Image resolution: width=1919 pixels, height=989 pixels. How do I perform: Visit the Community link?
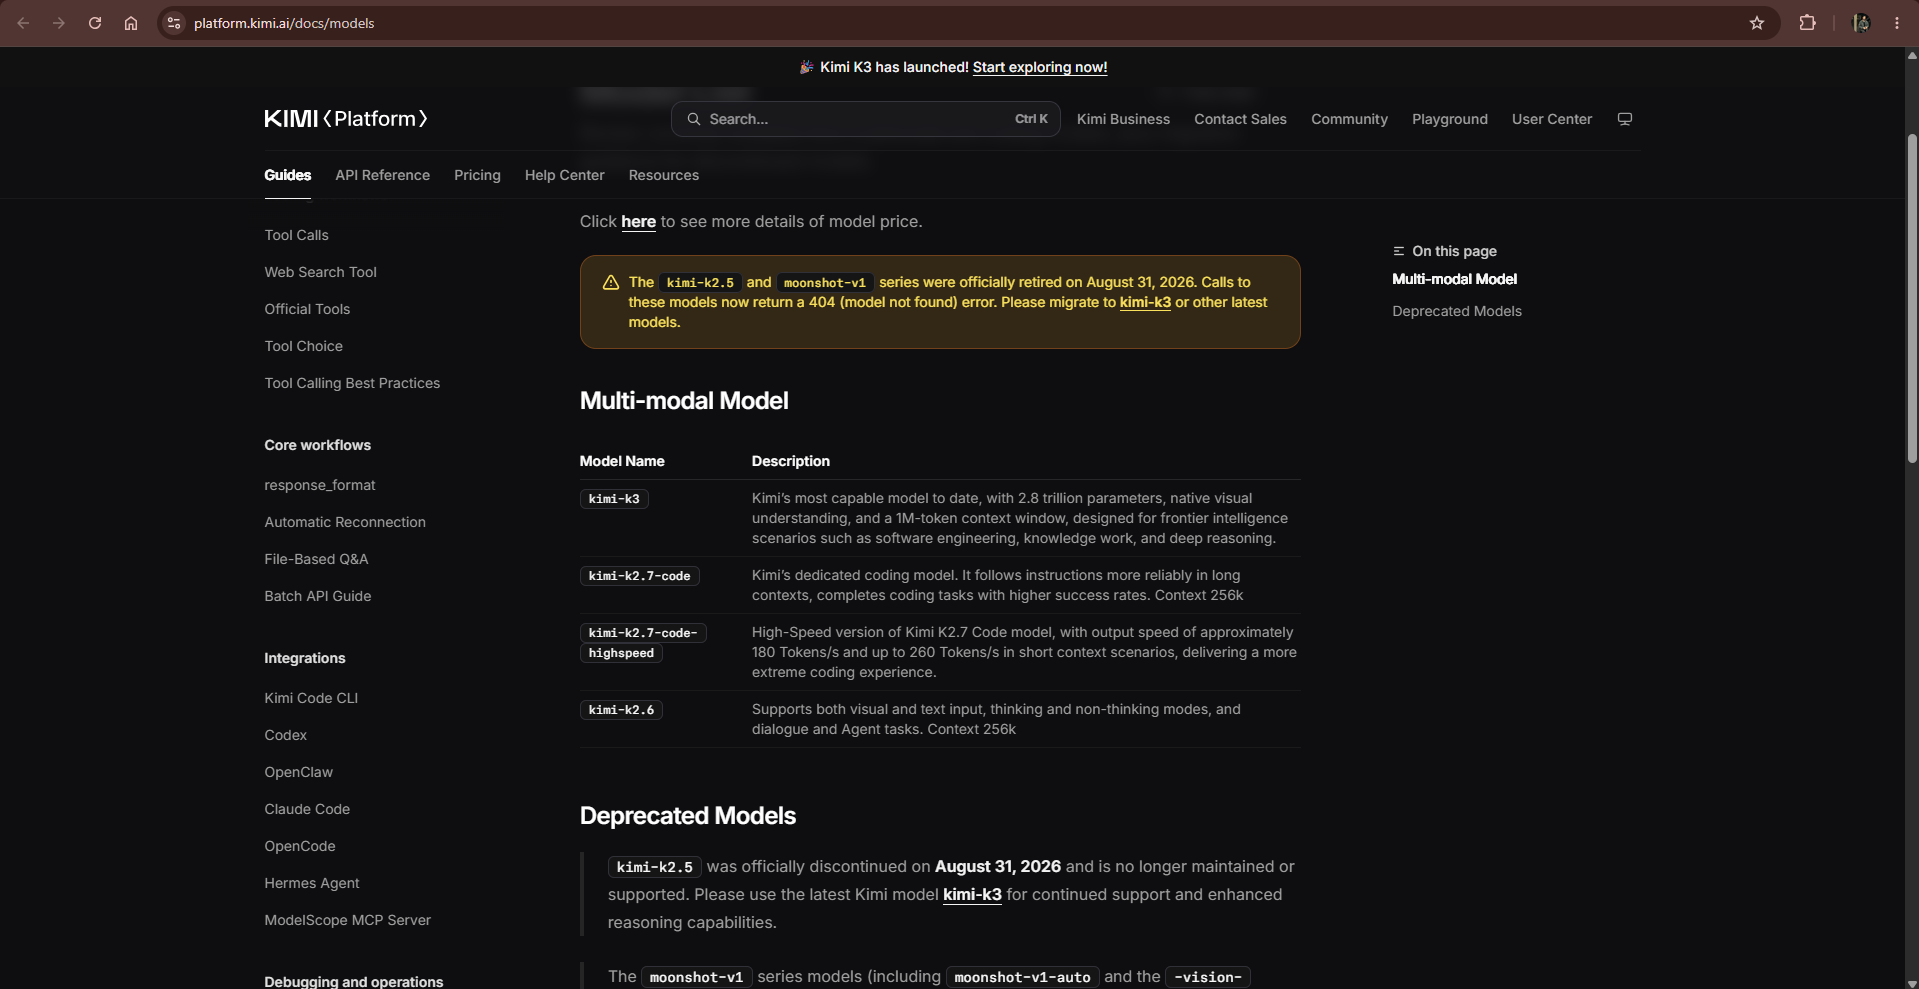tap(1349, 119)
